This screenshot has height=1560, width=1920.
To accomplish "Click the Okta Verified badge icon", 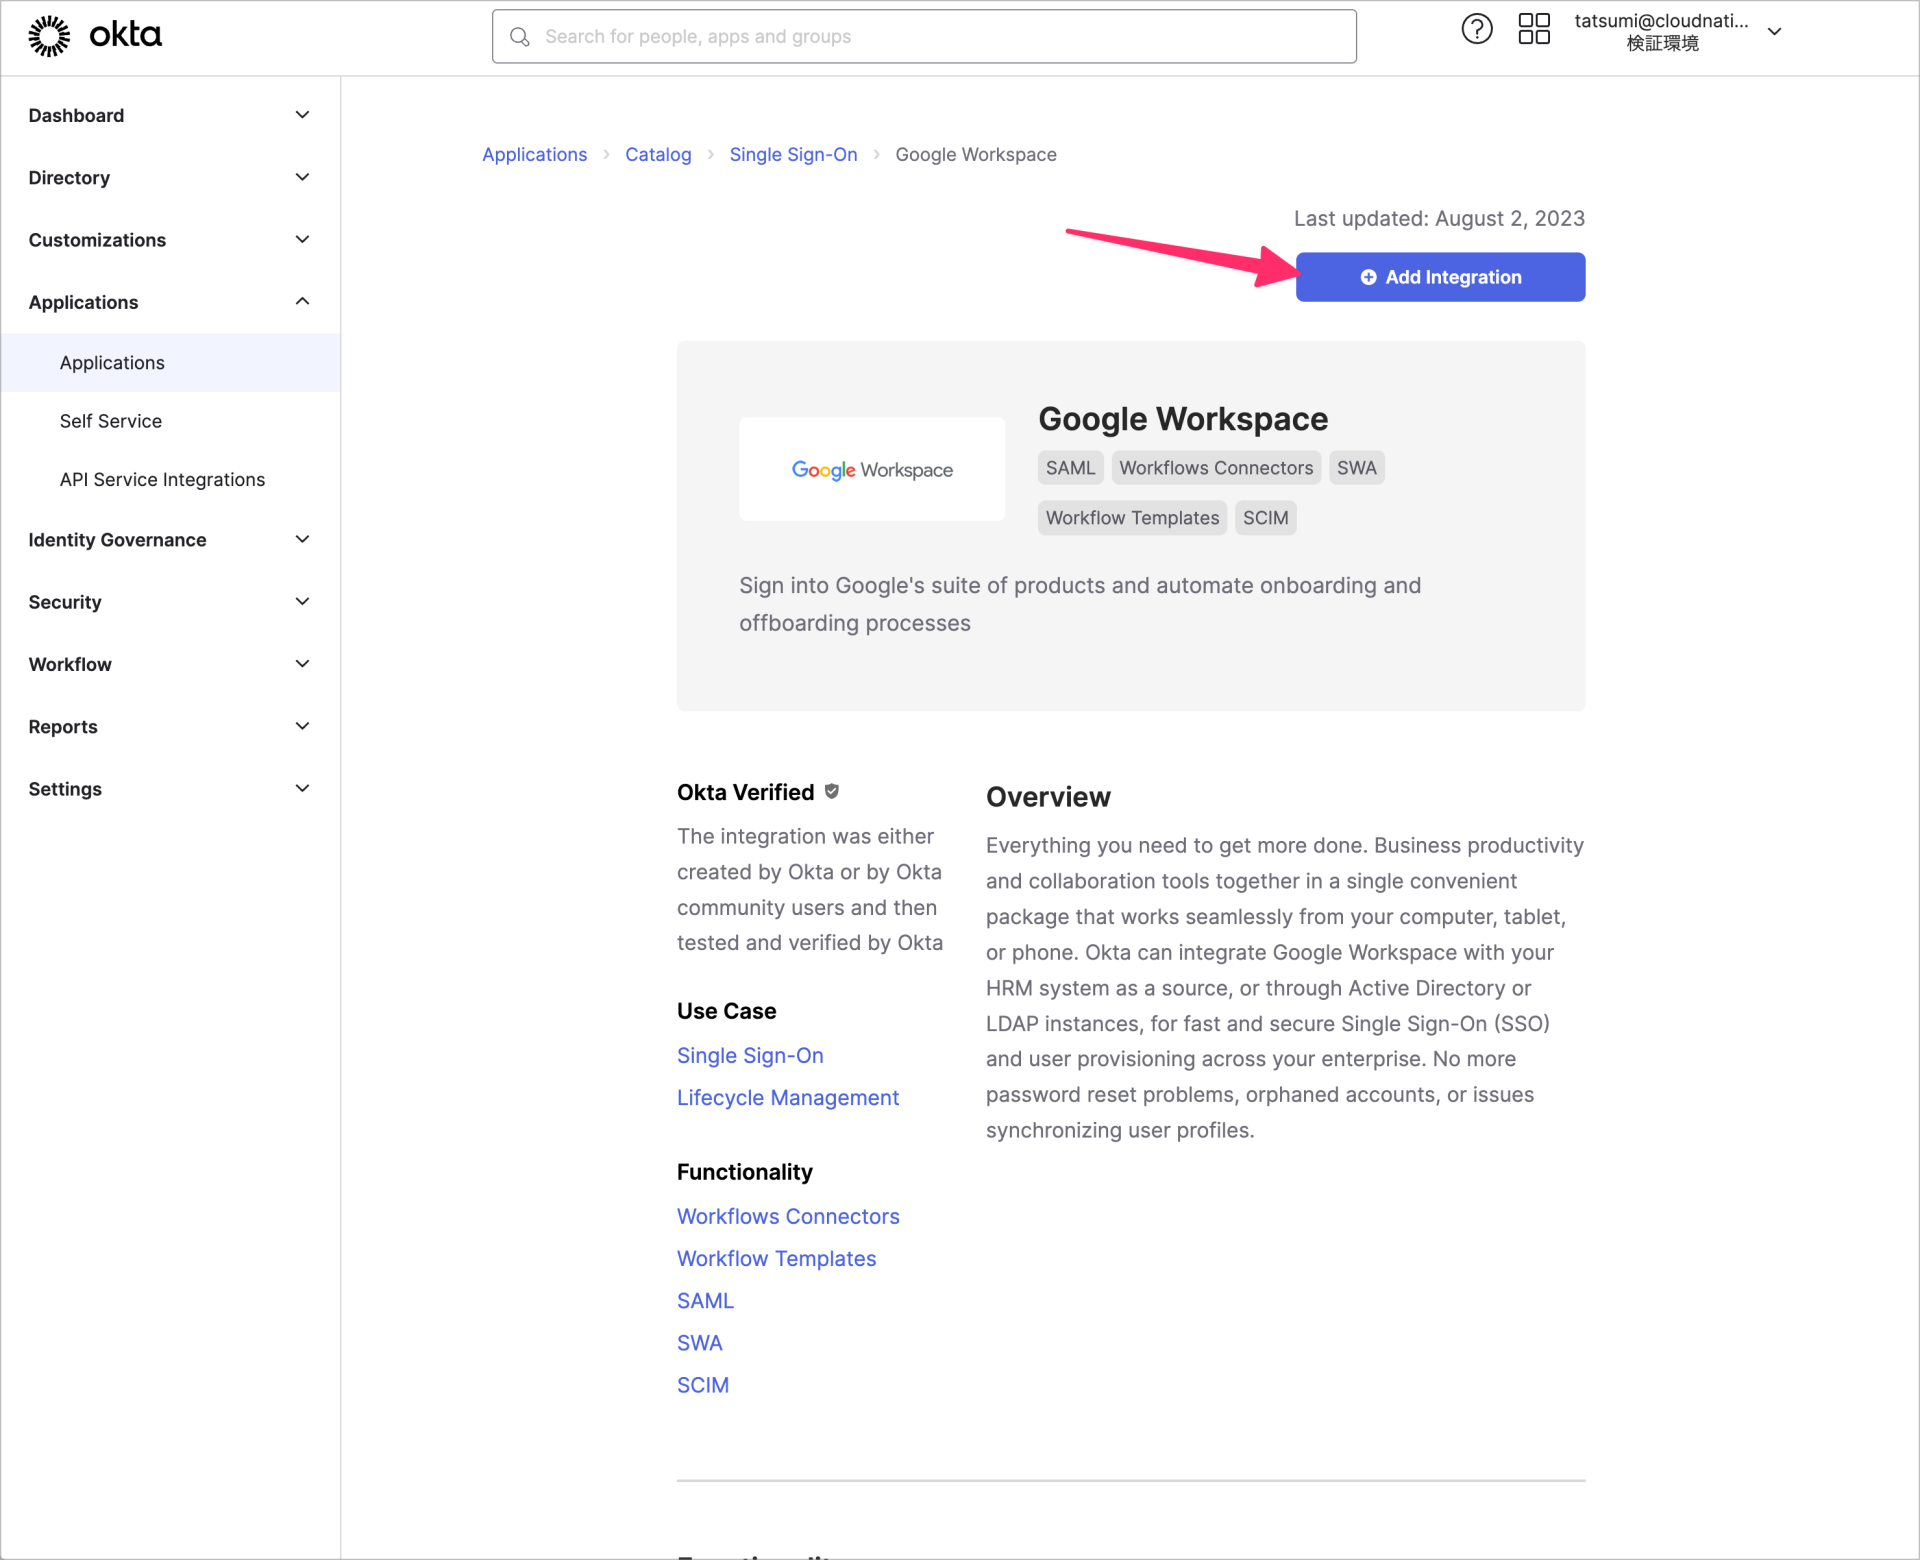I will [x=833, y=790].
